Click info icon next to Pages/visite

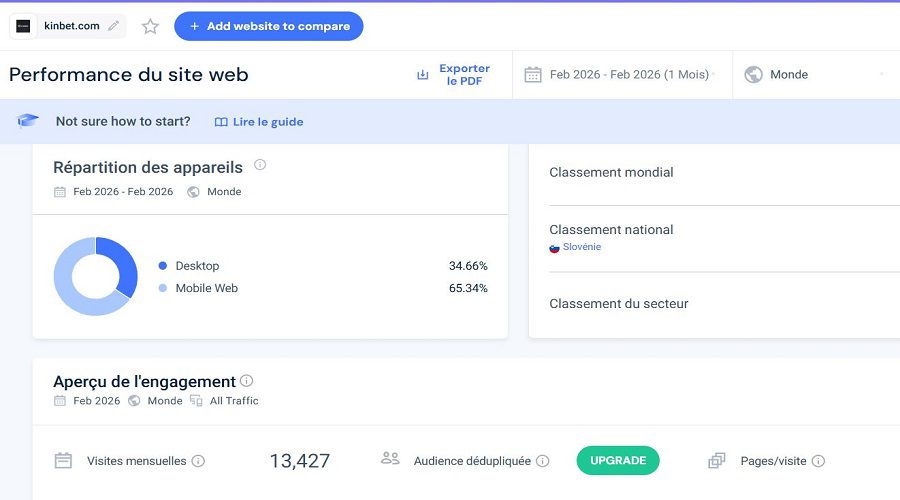pyautogui.click(x=818, y=461)
